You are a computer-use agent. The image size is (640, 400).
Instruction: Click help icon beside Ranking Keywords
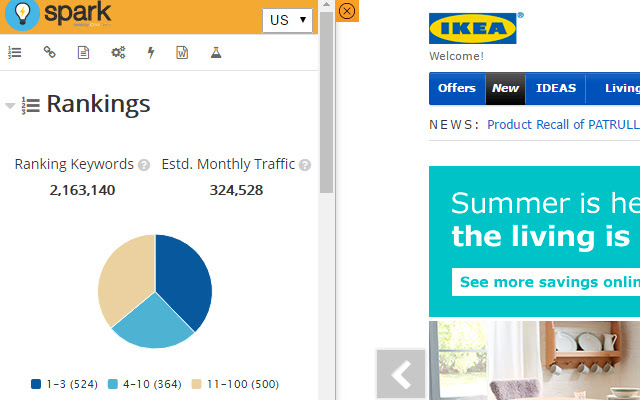[x=144, y=165]
